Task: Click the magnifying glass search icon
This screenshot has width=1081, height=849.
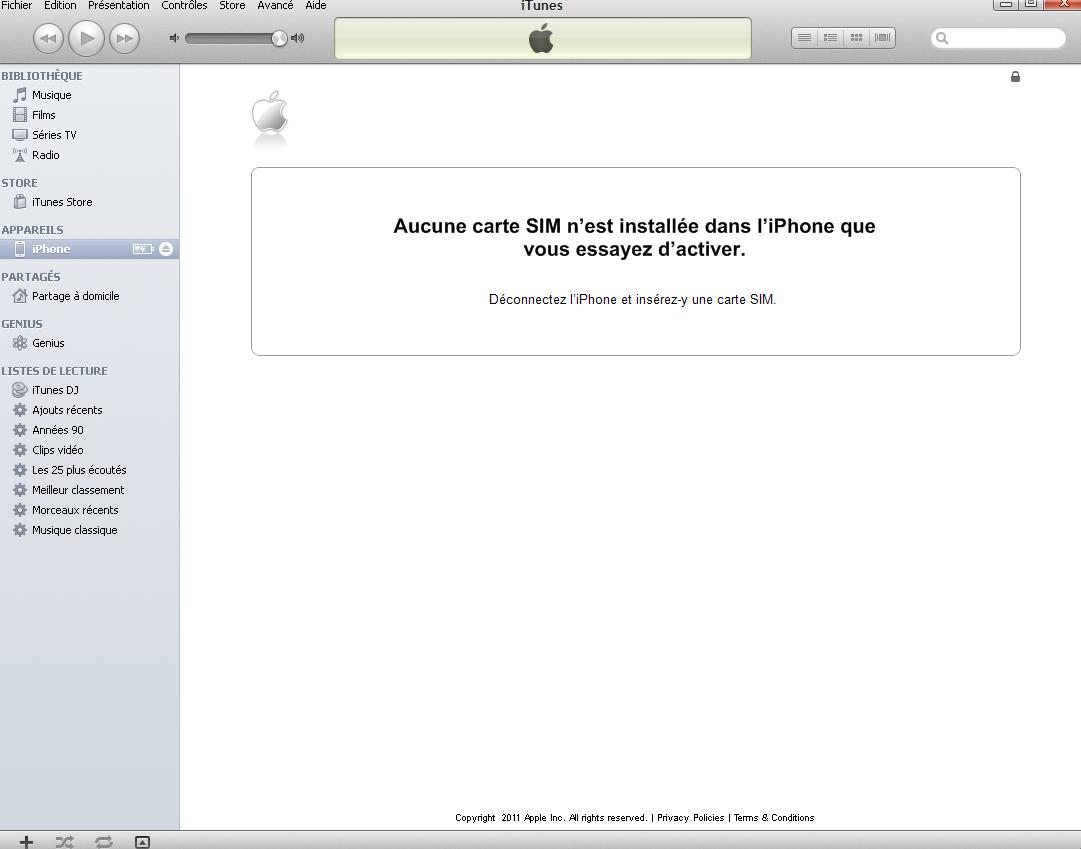Action: pos(942,38)
